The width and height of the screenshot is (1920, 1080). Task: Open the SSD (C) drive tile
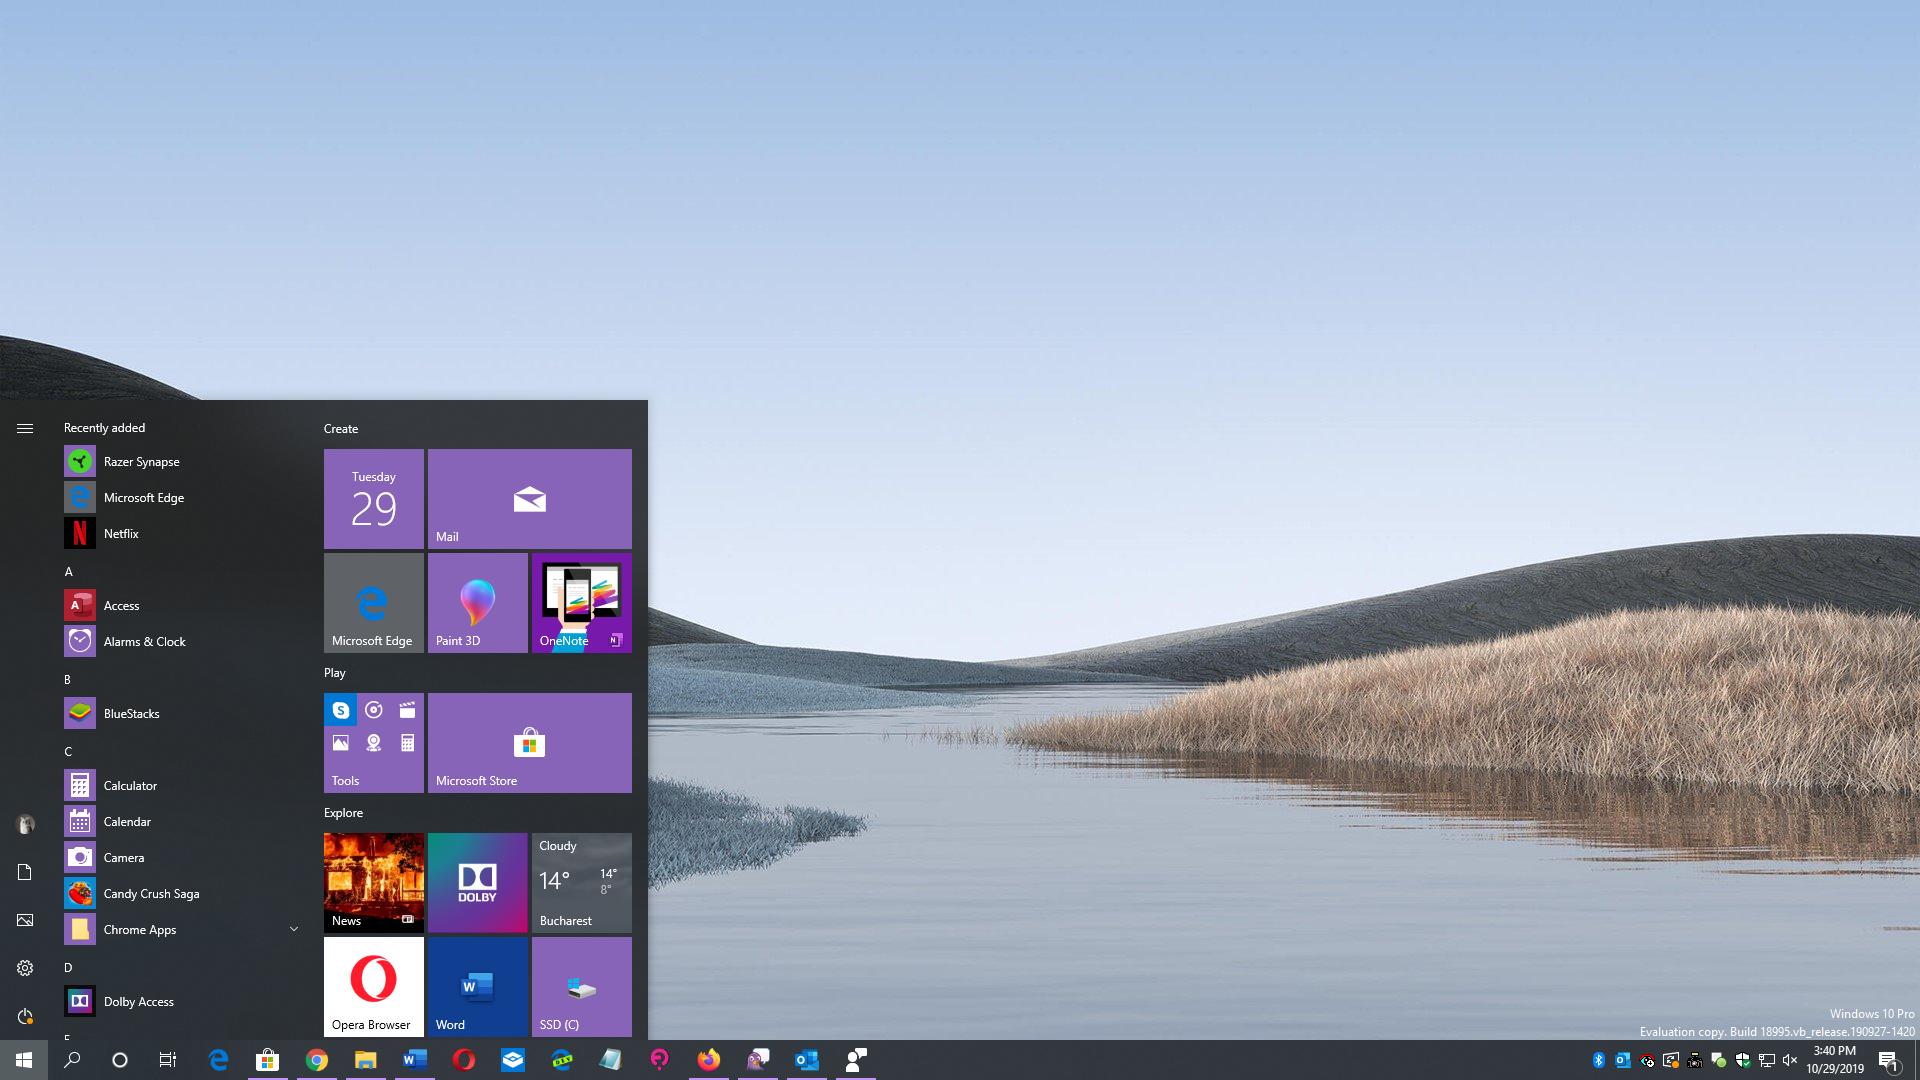point(582,987)
